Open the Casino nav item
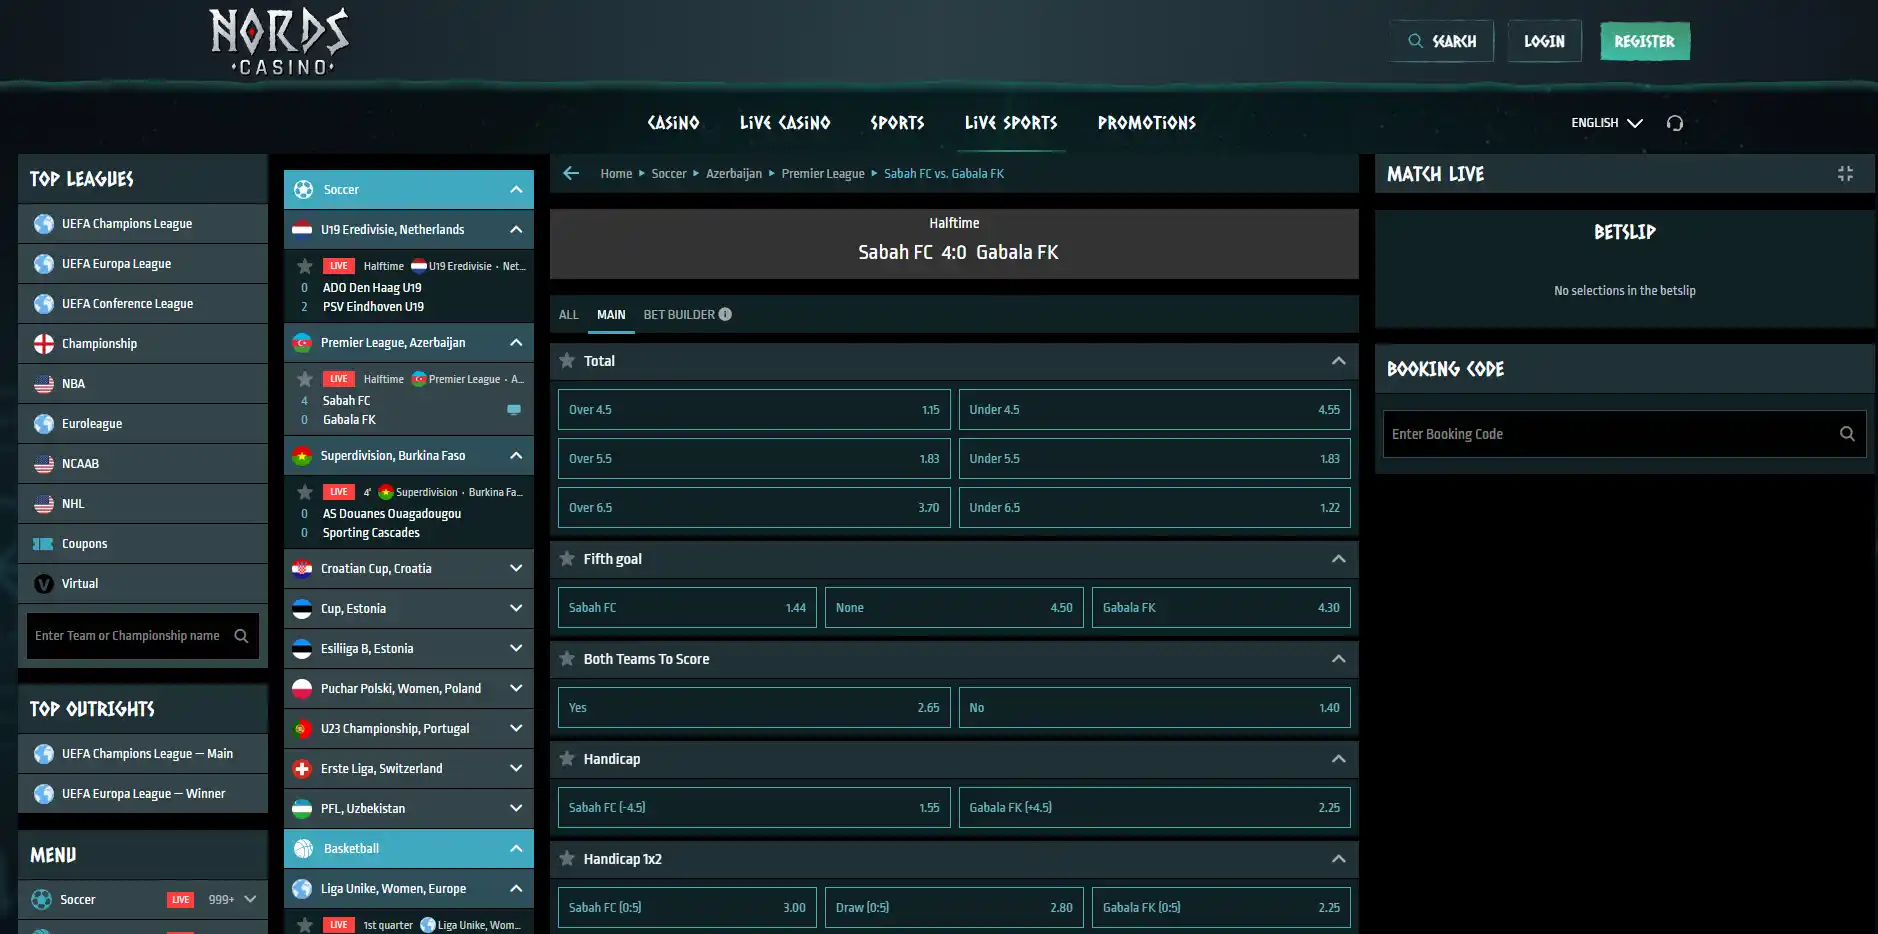Image resolution: width=1878 pixels, height=934 pixels. pyautogui.click(x=673, y=123)
